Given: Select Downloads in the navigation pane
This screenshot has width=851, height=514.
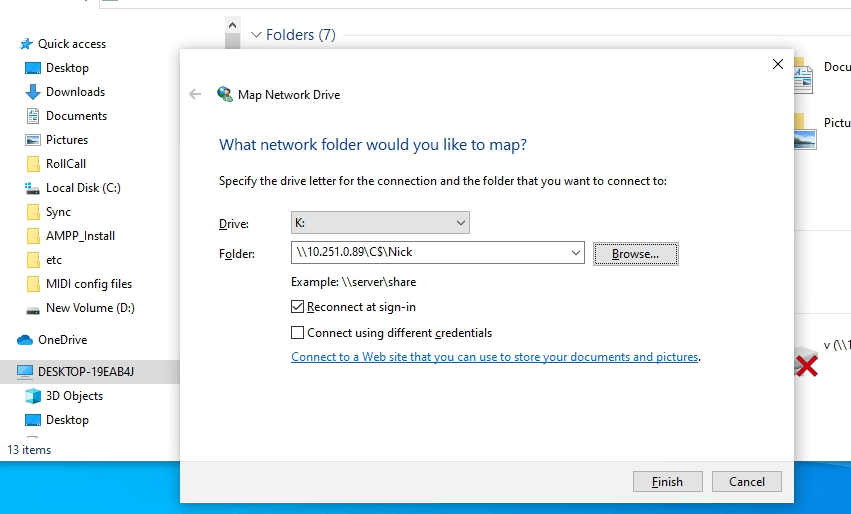Looking at the screenshot, I should coord(75,92).
